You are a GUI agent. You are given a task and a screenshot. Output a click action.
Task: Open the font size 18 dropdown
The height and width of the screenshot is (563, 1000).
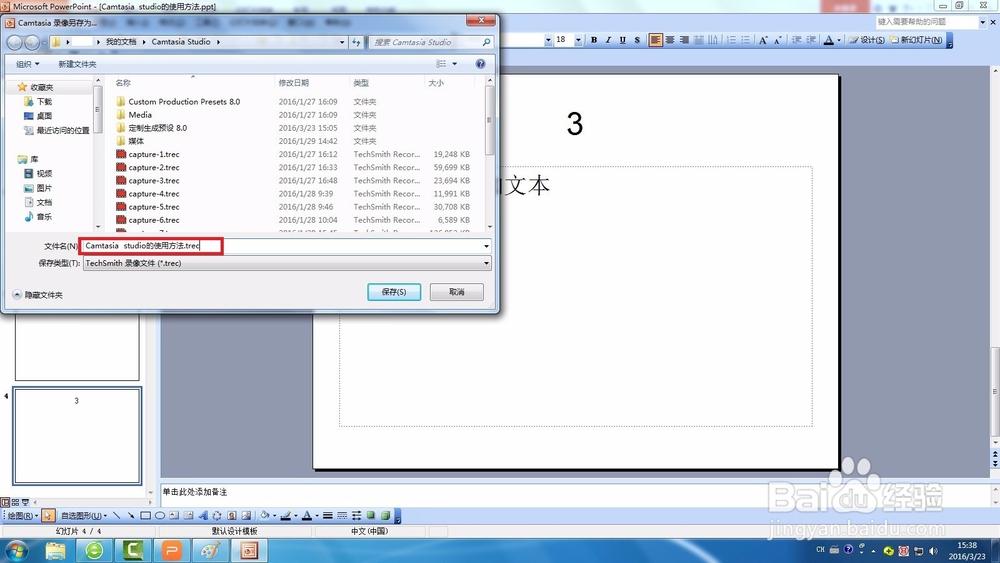(x=578, y=40)
